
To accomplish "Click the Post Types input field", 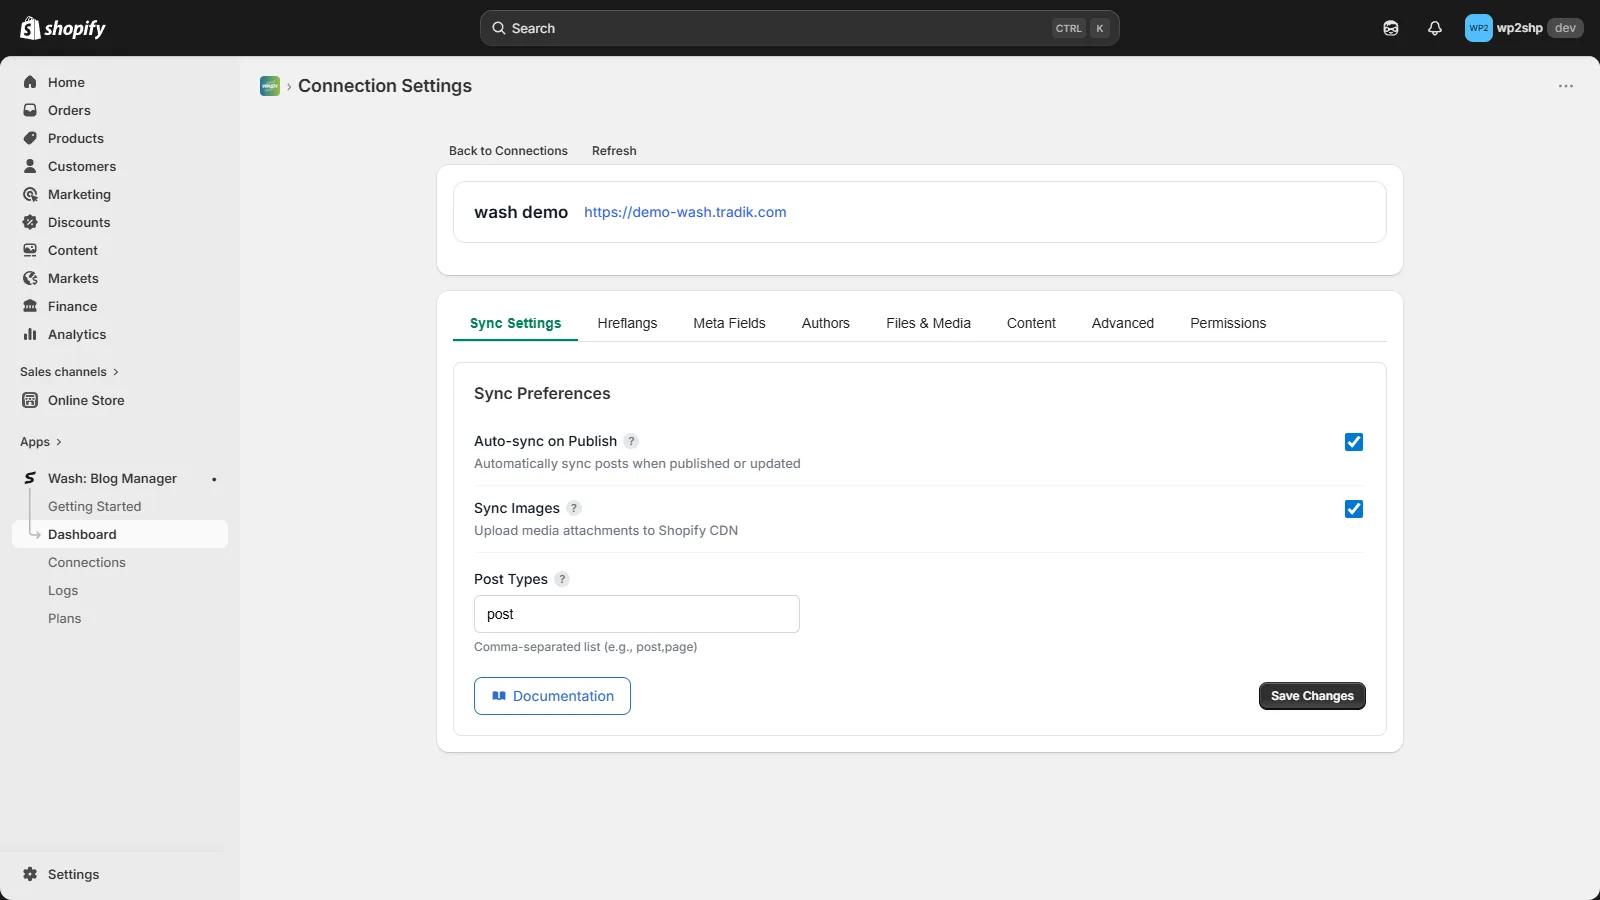I will click(637, 614).
